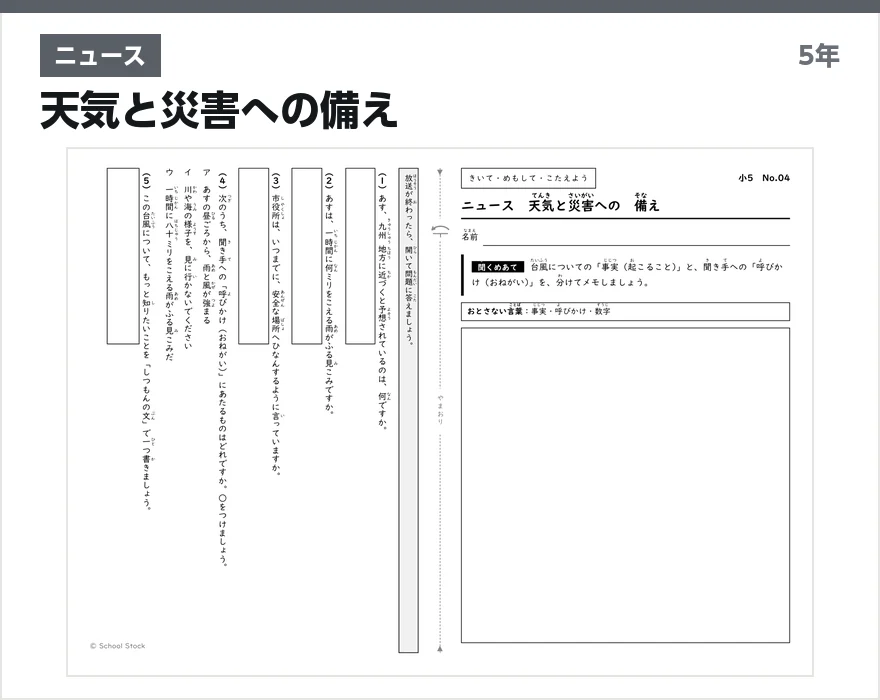The image size is (880, 700).
Task: Click question (3) about 市役所
Action: (x=276, y=324)
